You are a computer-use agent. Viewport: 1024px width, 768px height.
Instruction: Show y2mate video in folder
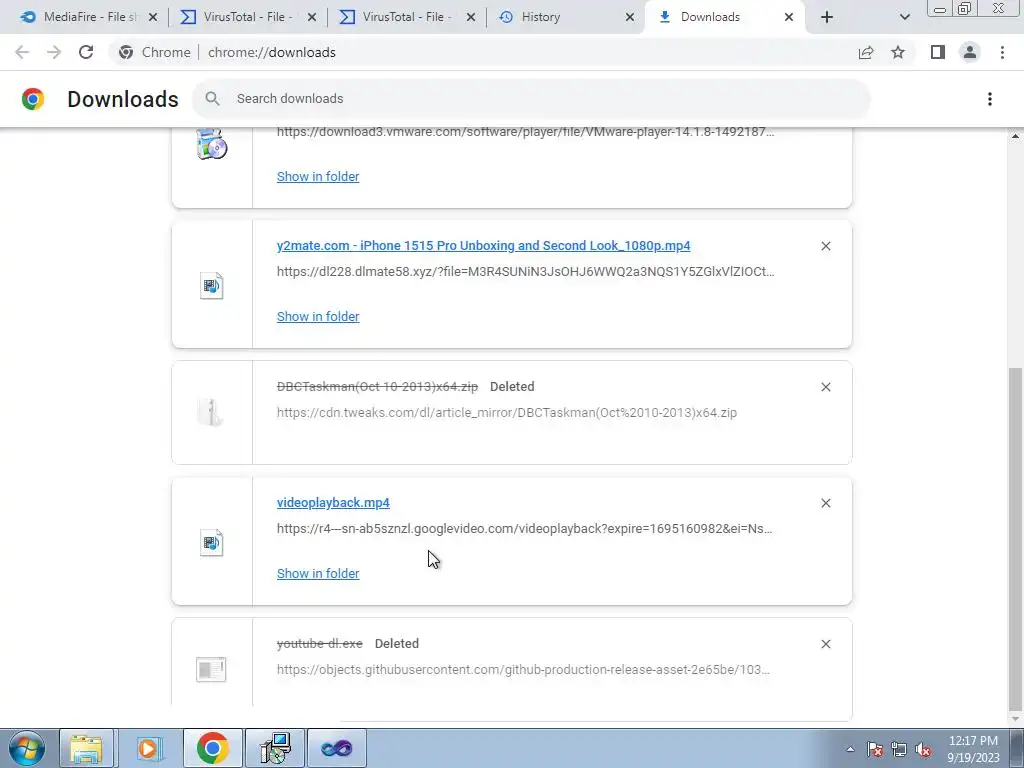[x=318, y=316]
